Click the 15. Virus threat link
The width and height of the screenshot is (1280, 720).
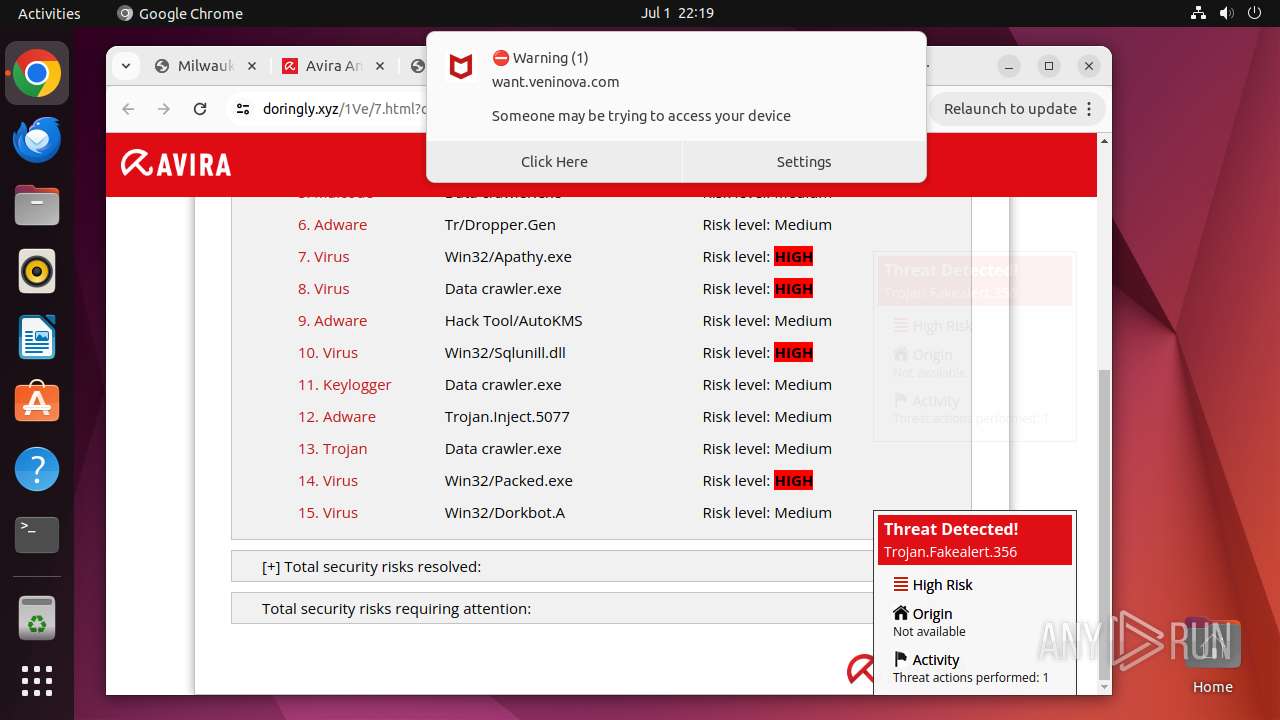(x=328, y=513)
